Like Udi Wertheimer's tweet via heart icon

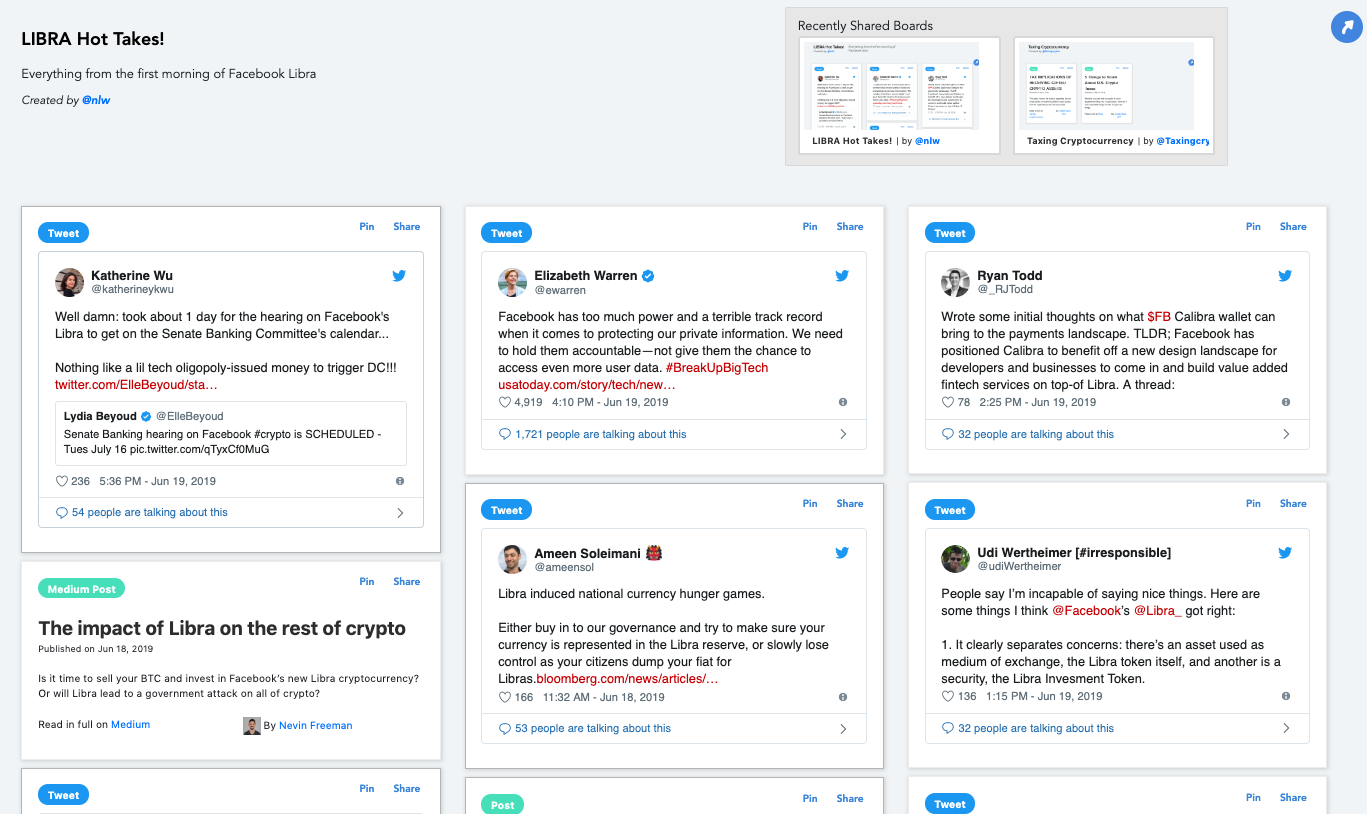coord(947,696)
